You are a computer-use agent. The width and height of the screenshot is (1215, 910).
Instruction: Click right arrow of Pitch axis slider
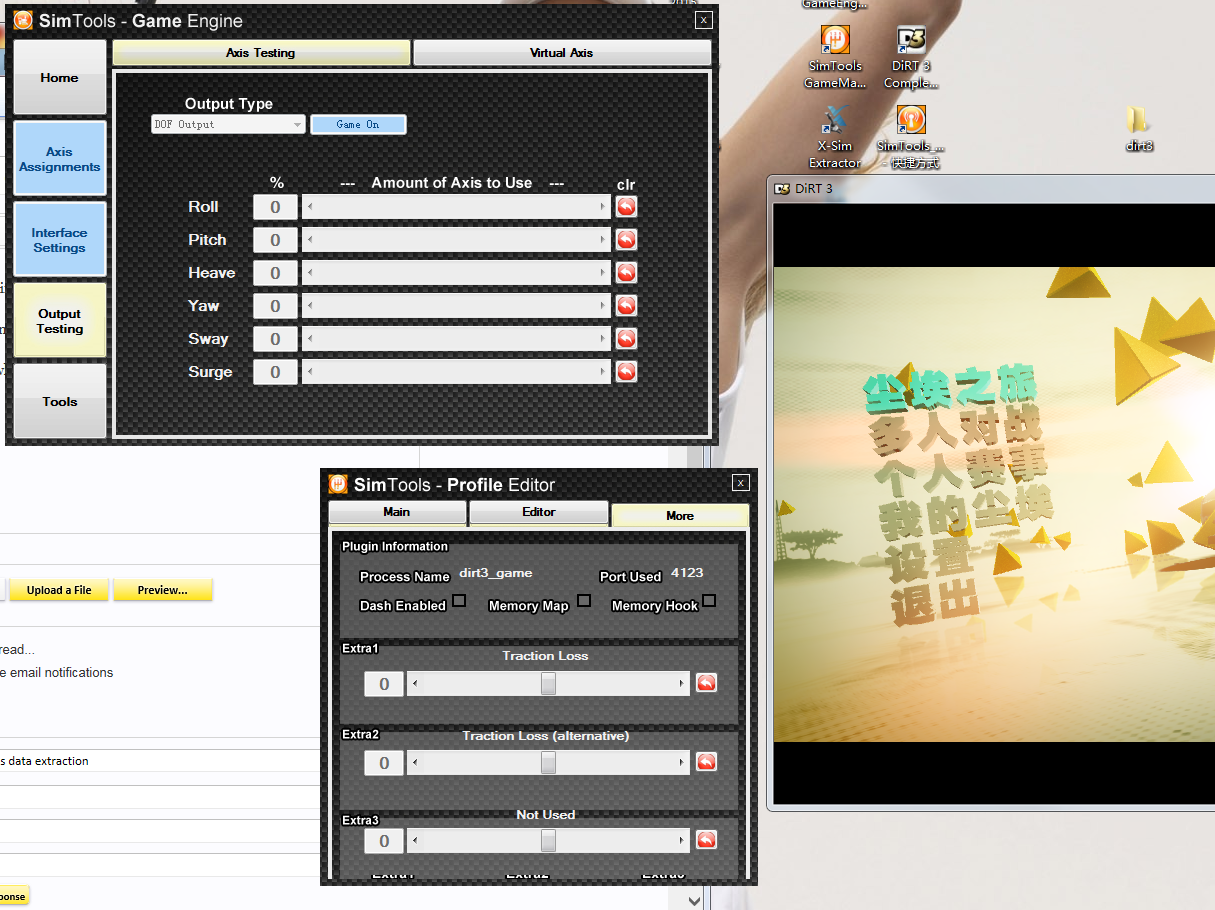click(x=603, y=240)
